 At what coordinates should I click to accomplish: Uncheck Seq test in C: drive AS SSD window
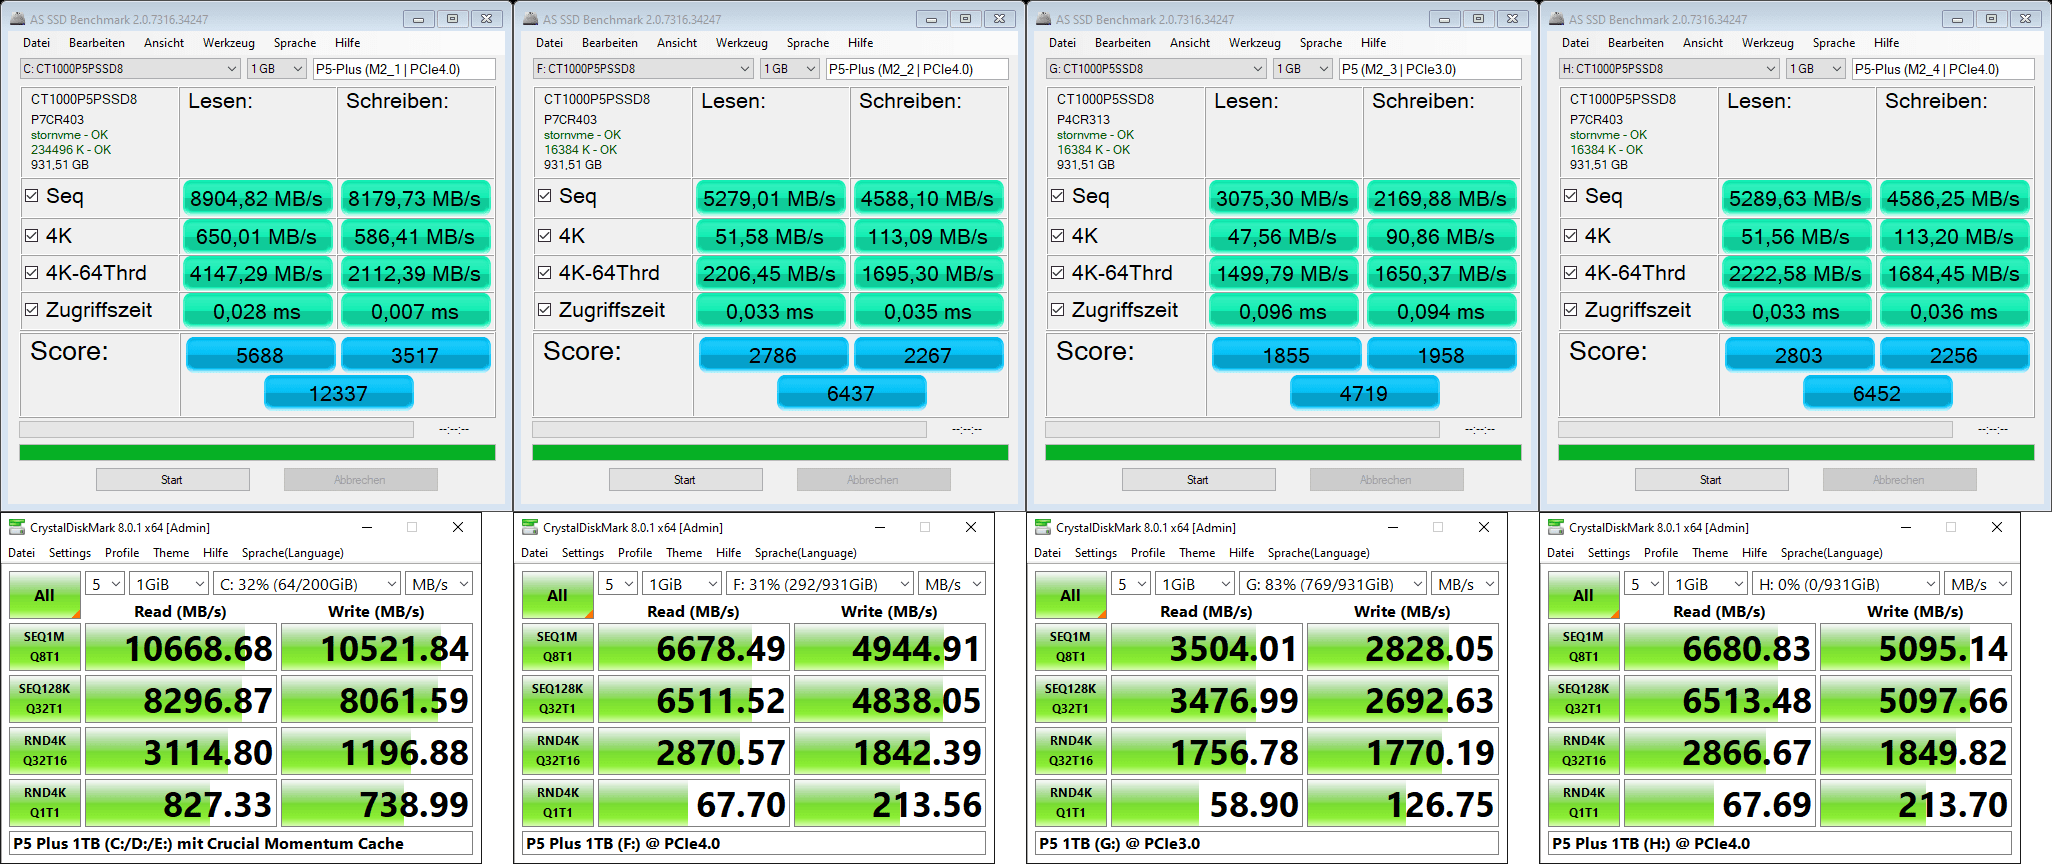coord(32,196)
